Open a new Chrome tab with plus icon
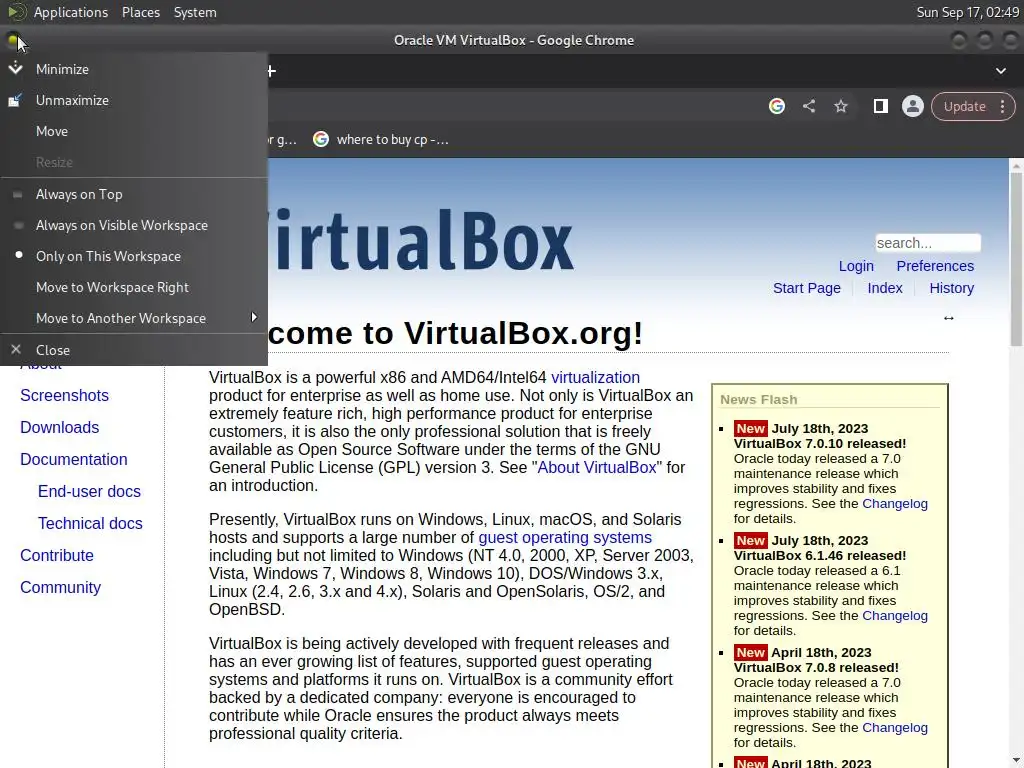Screen dimensions: 1024x768 click(271, 71)
